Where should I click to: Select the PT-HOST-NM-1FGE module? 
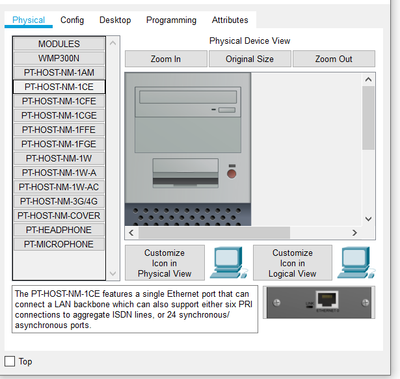[x=59, y=144]
